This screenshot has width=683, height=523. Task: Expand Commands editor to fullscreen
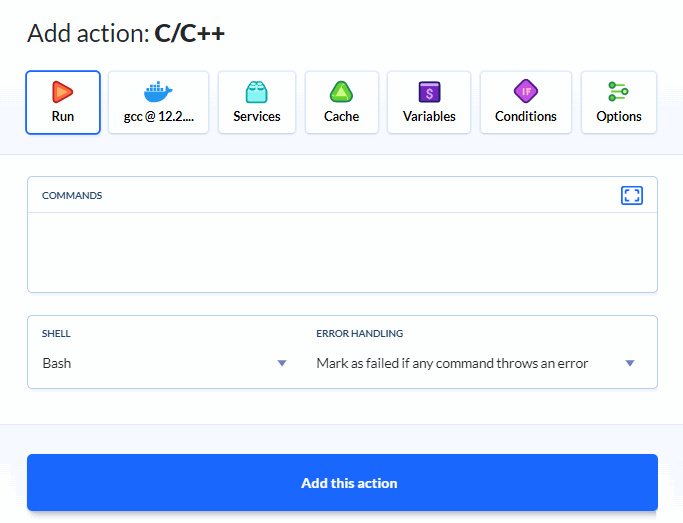click(x=632, y=195)
